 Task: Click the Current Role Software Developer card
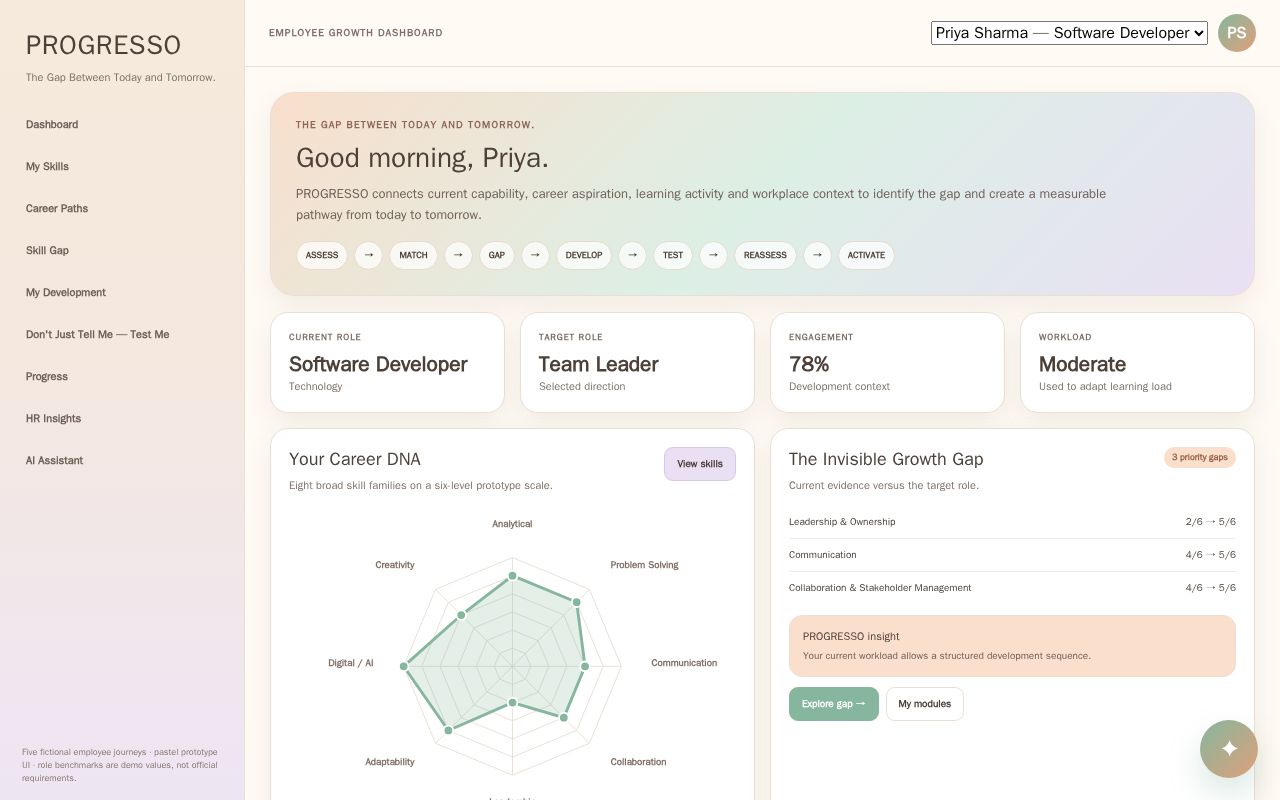point(387,362)
